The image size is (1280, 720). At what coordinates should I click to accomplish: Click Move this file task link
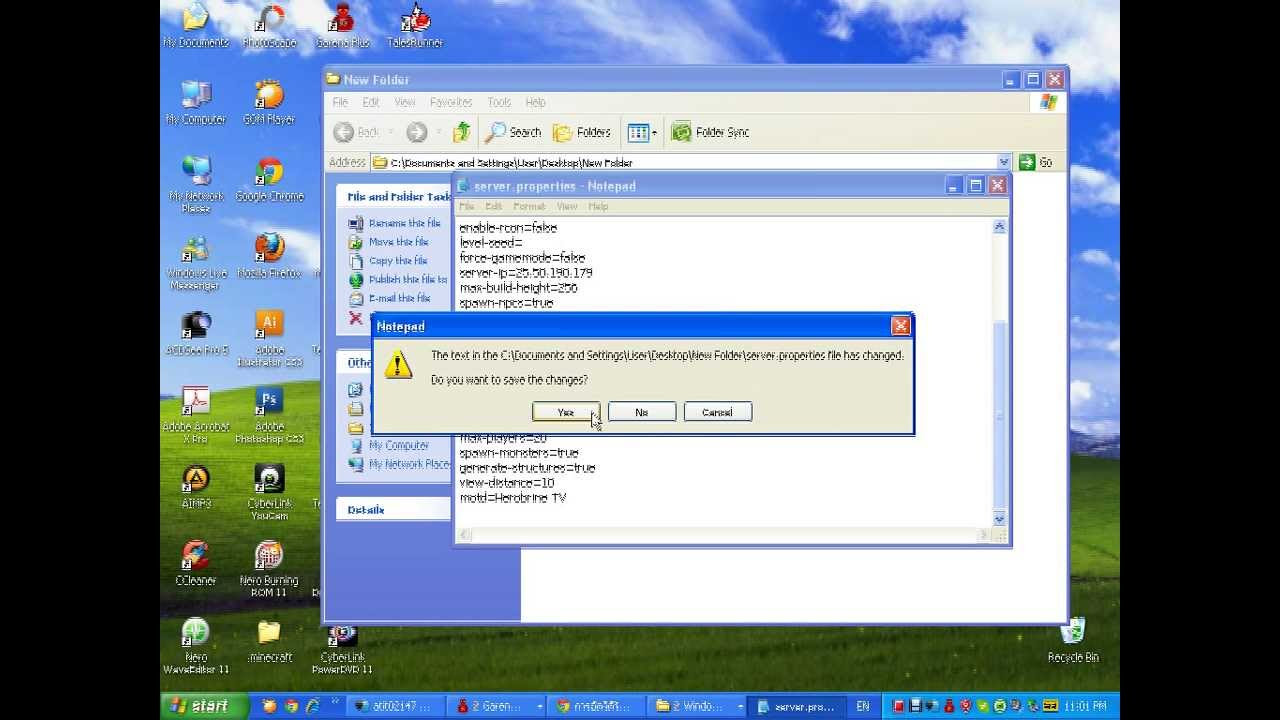[398, 242]
